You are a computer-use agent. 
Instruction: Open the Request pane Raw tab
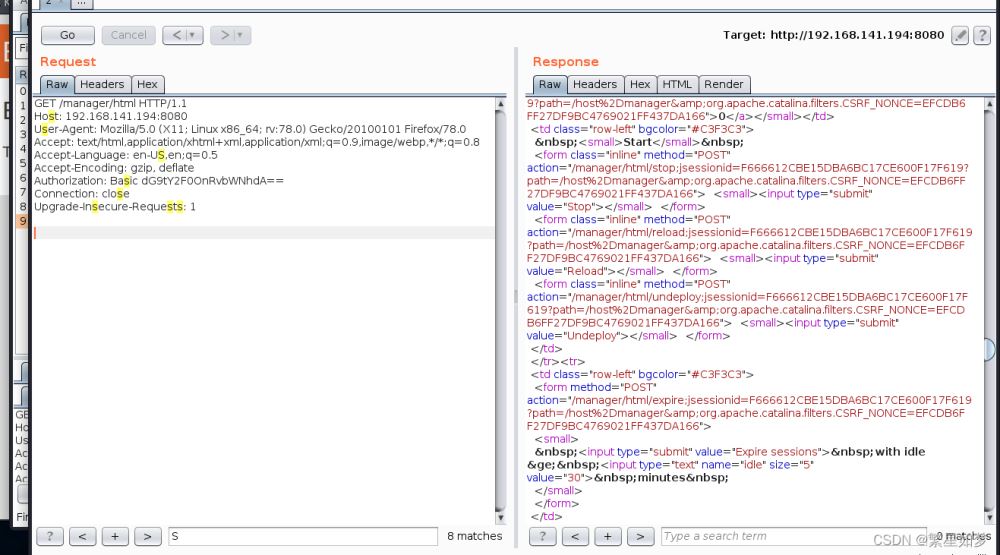[x=57, y=85]
